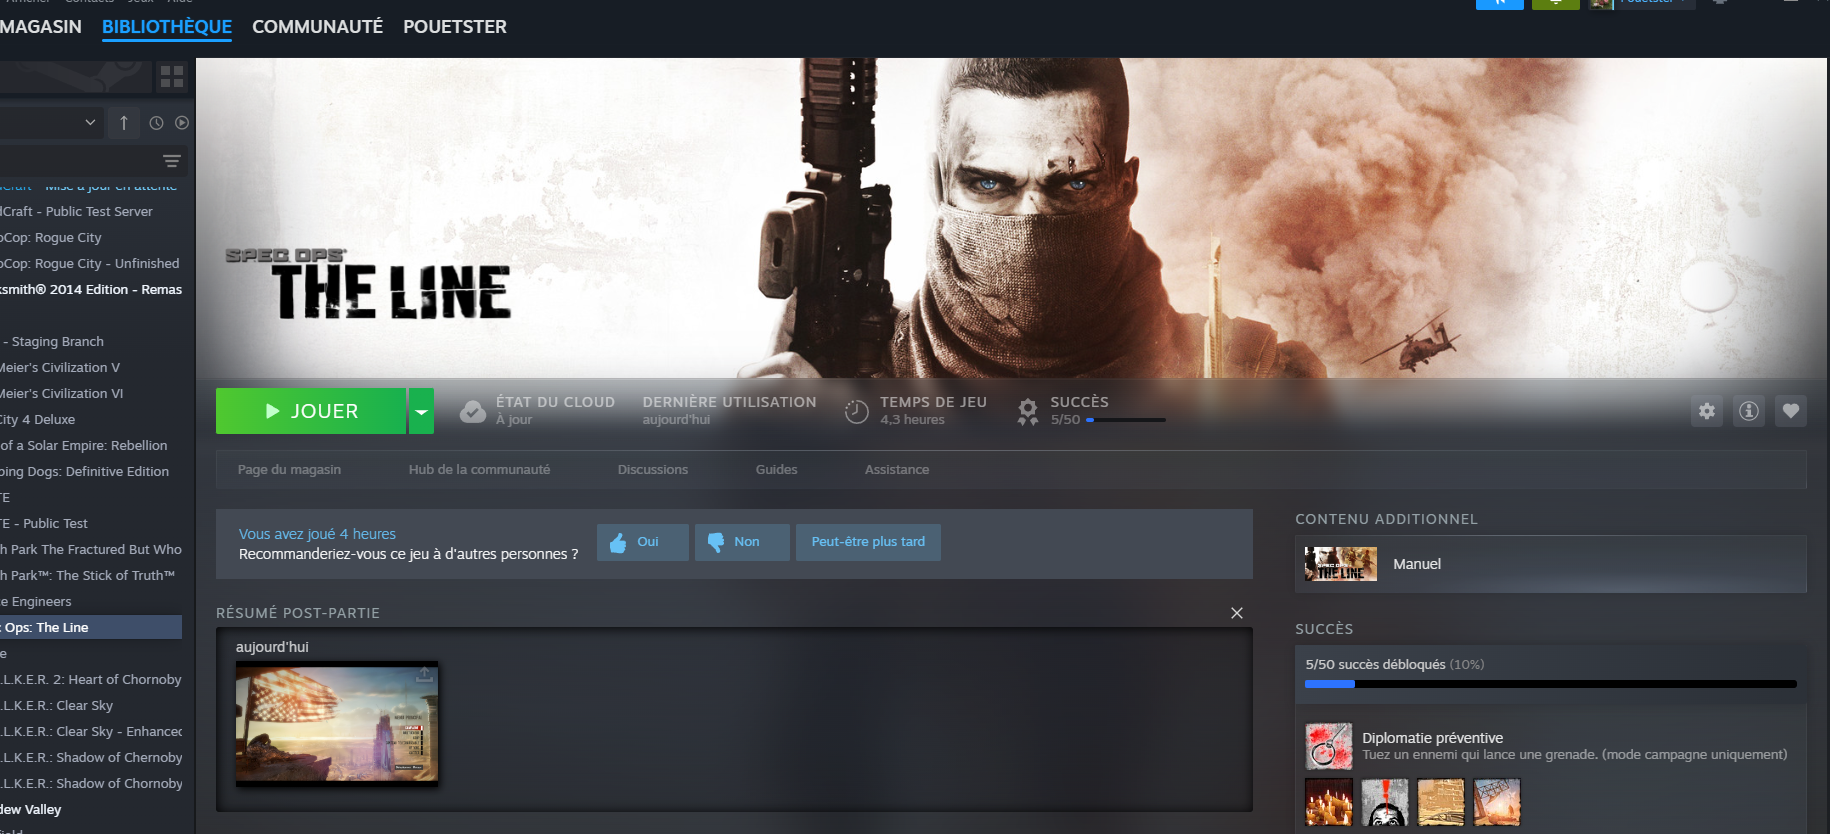This screenshot has width=1830, height=834.
Task: Open the Assistance tab
Action: coord(897,469)
